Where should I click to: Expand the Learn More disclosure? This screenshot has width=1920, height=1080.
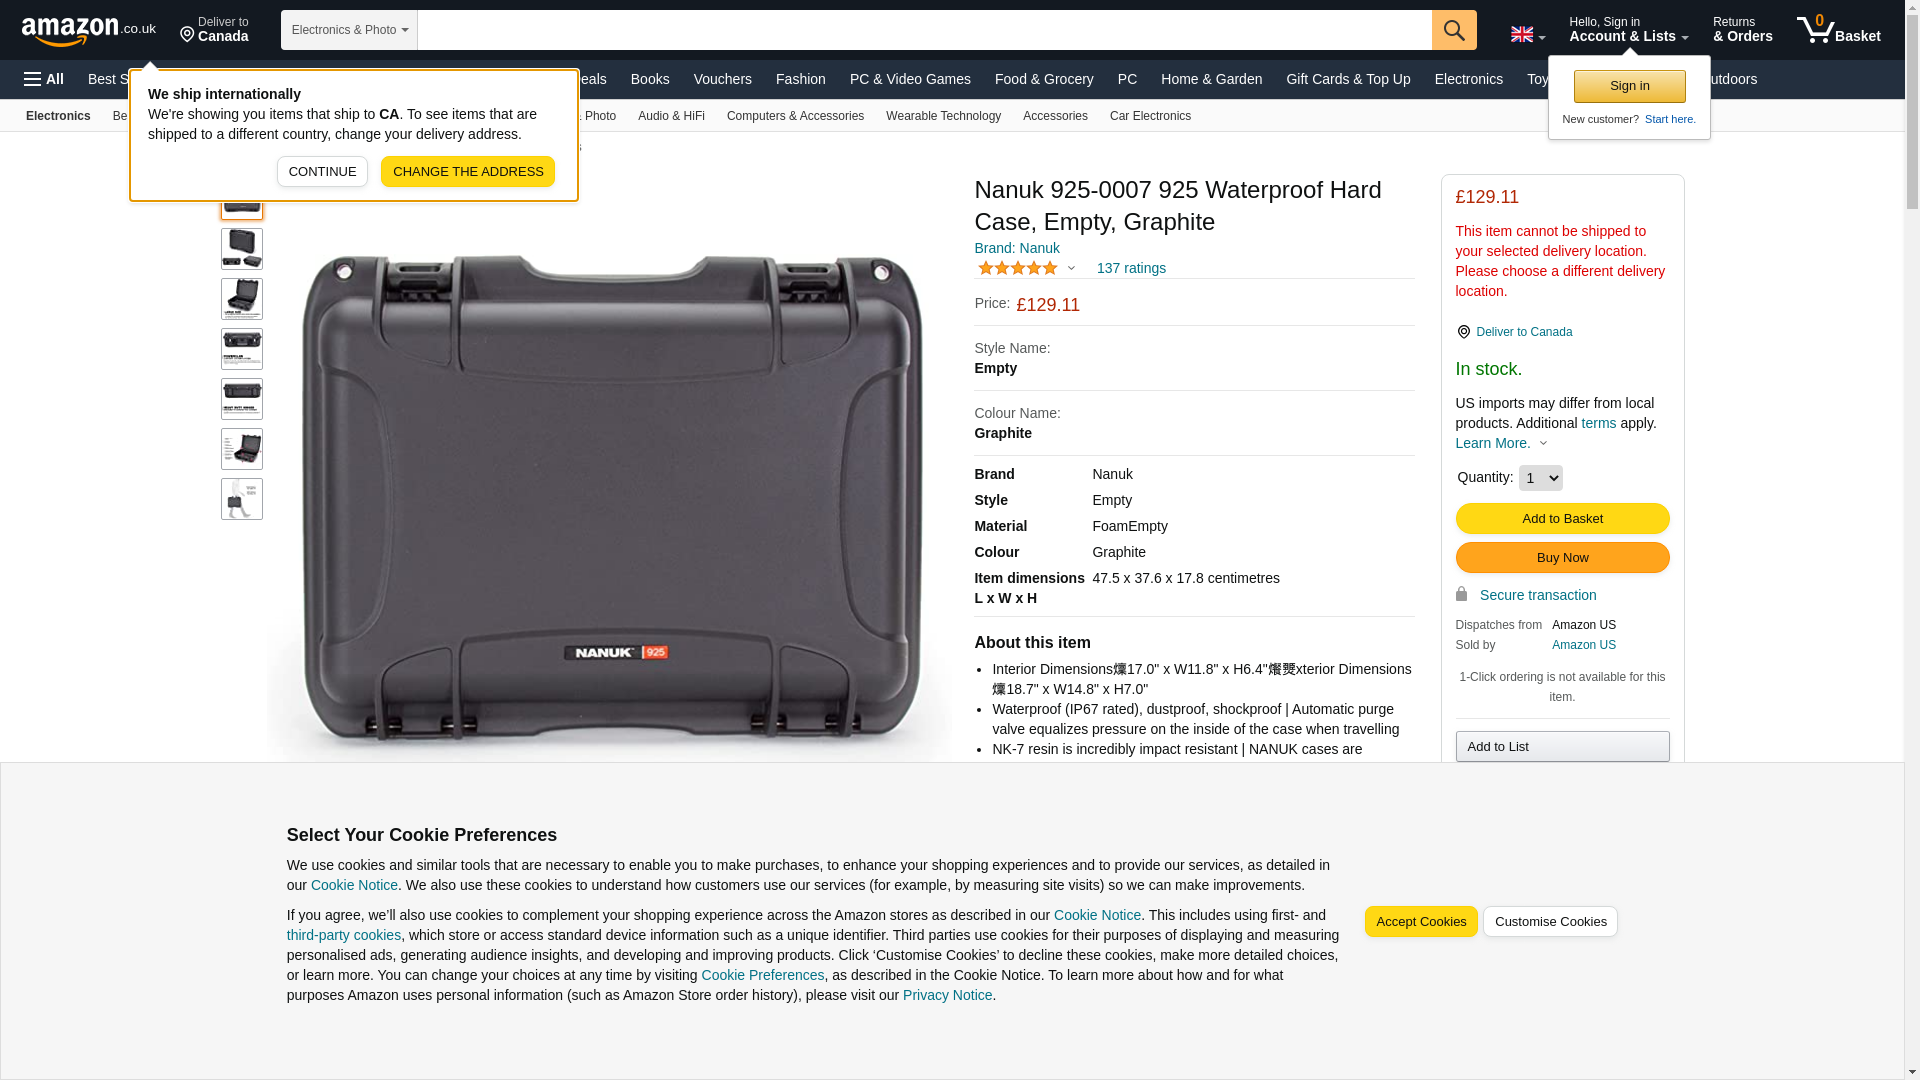point(1501,443)
